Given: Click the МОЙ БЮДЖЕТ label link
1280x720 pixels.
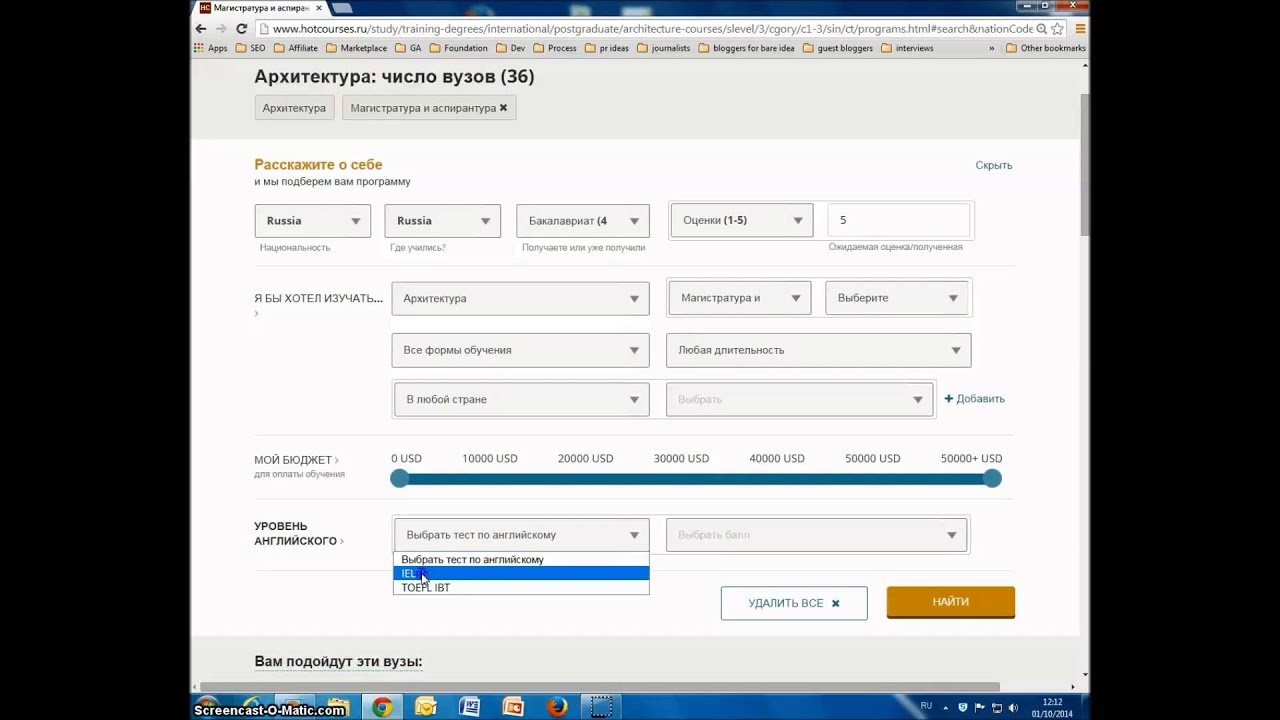Looking at the screenshot, I should [x=296, y=460].
